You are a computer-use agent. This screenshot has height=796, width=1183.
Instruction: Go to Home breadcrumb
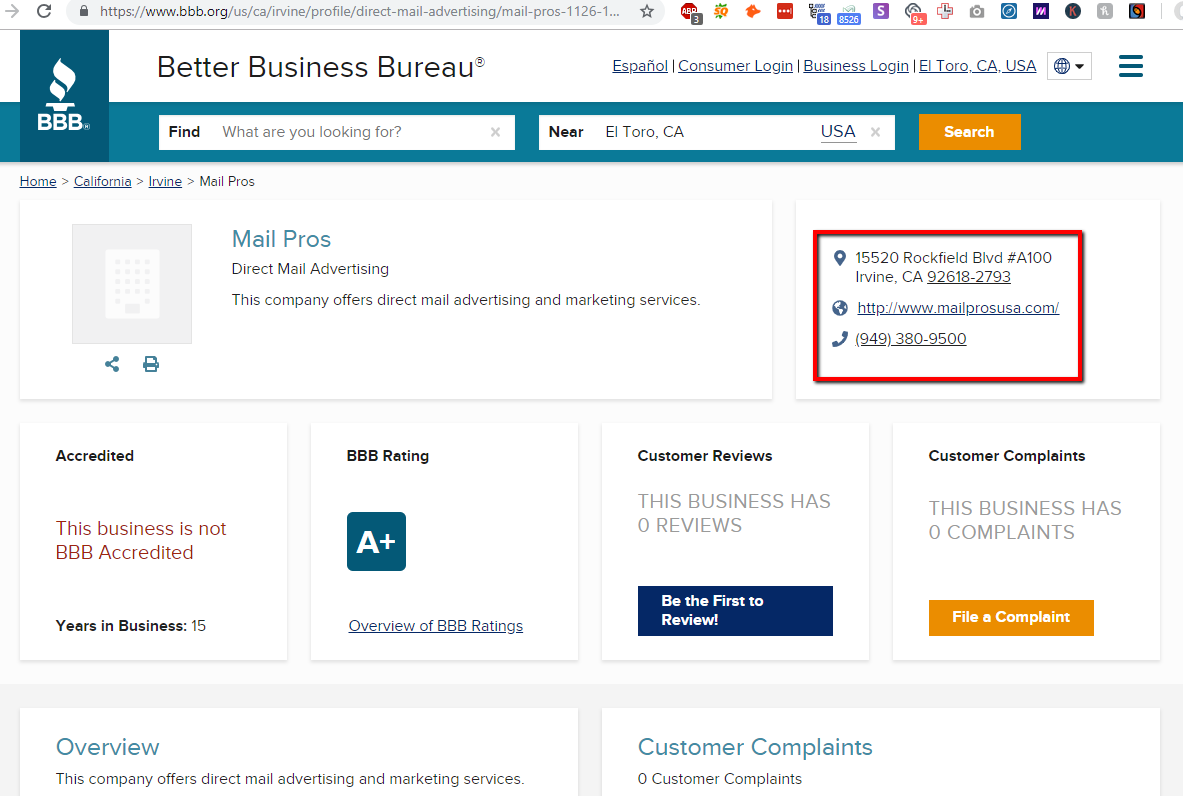coord(38,181)
